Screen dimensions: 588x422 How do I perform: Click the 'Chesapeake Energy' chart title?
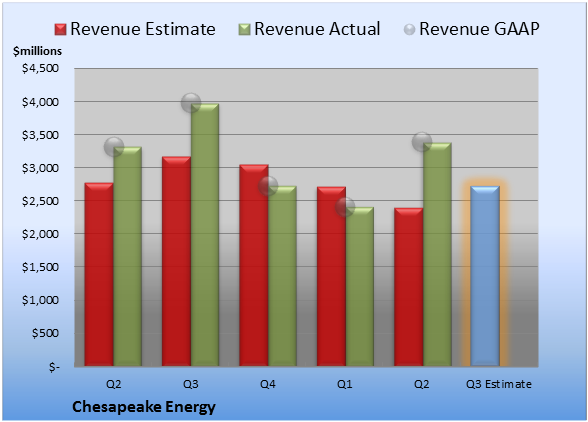[x=144, y=407]
